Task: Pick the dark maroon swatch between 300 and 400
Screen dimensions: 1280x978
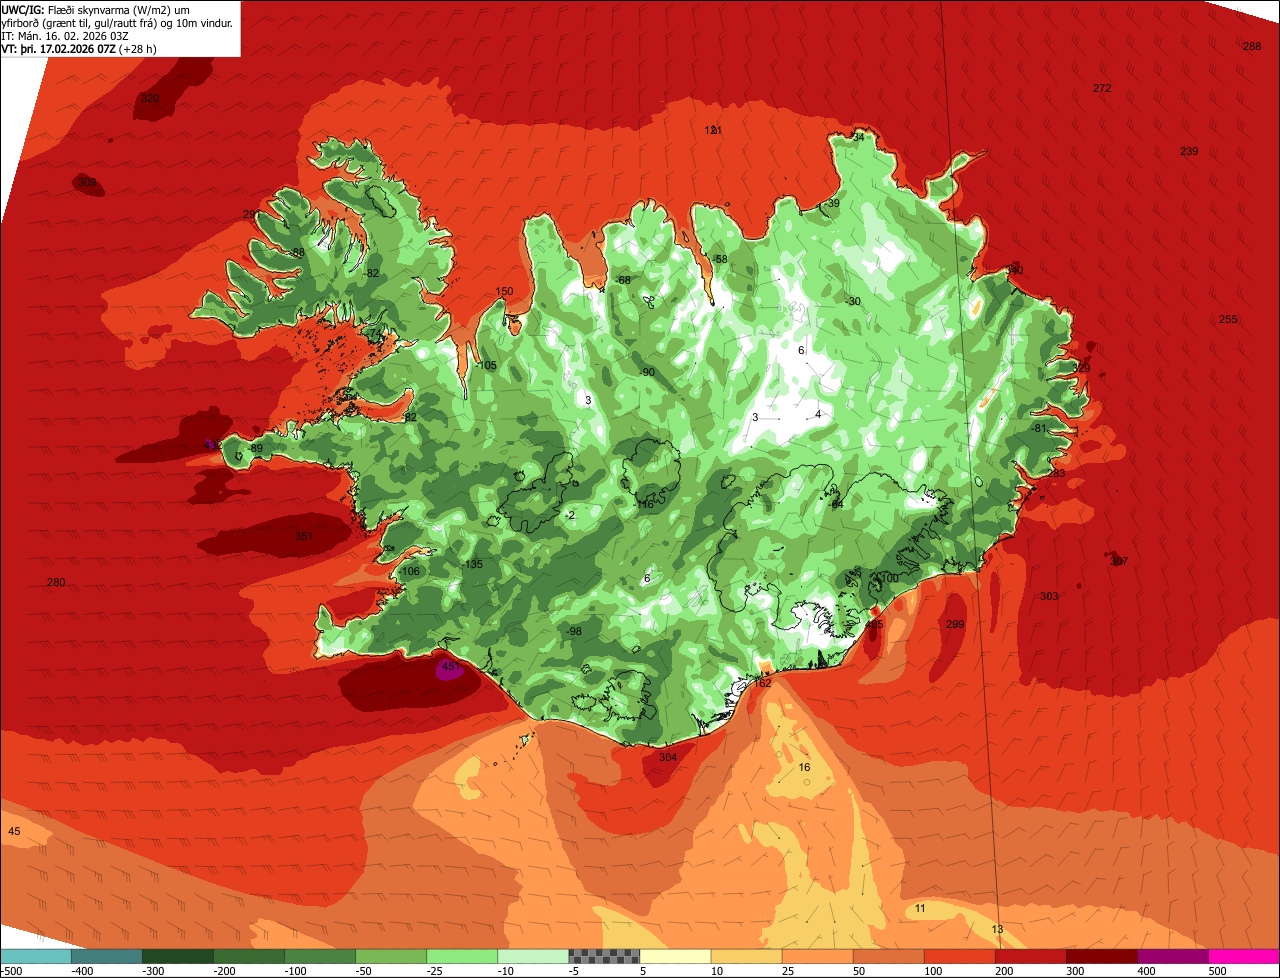Action: click(x=1101, y=956)
